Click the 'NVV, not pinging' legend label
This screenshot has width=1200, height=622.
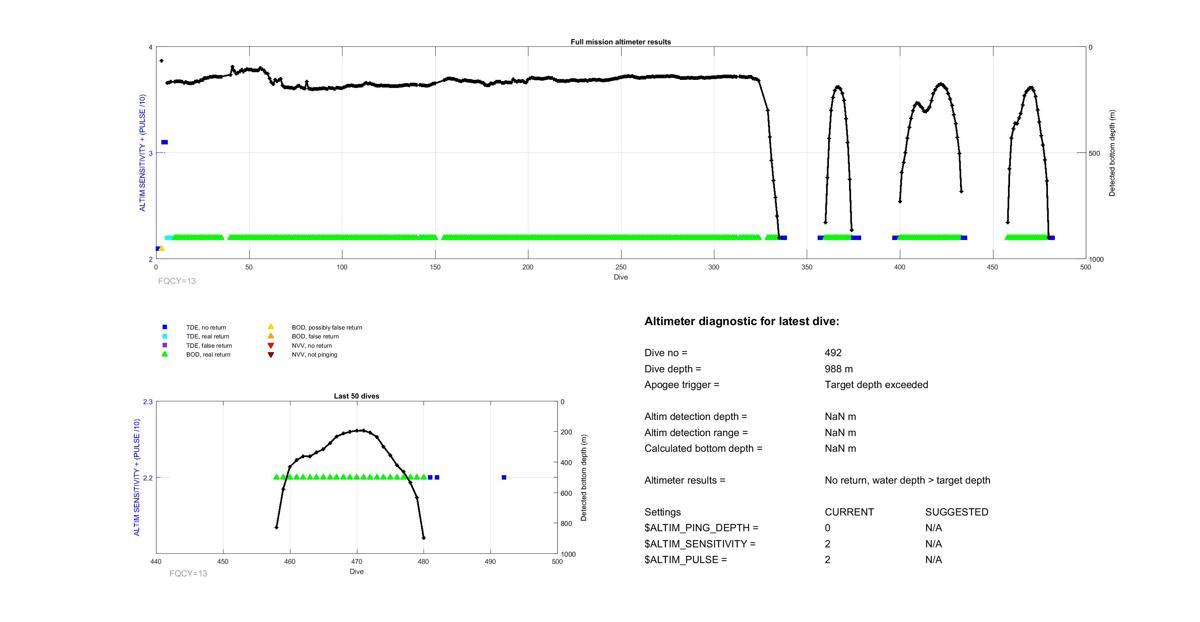coord(314,354)
